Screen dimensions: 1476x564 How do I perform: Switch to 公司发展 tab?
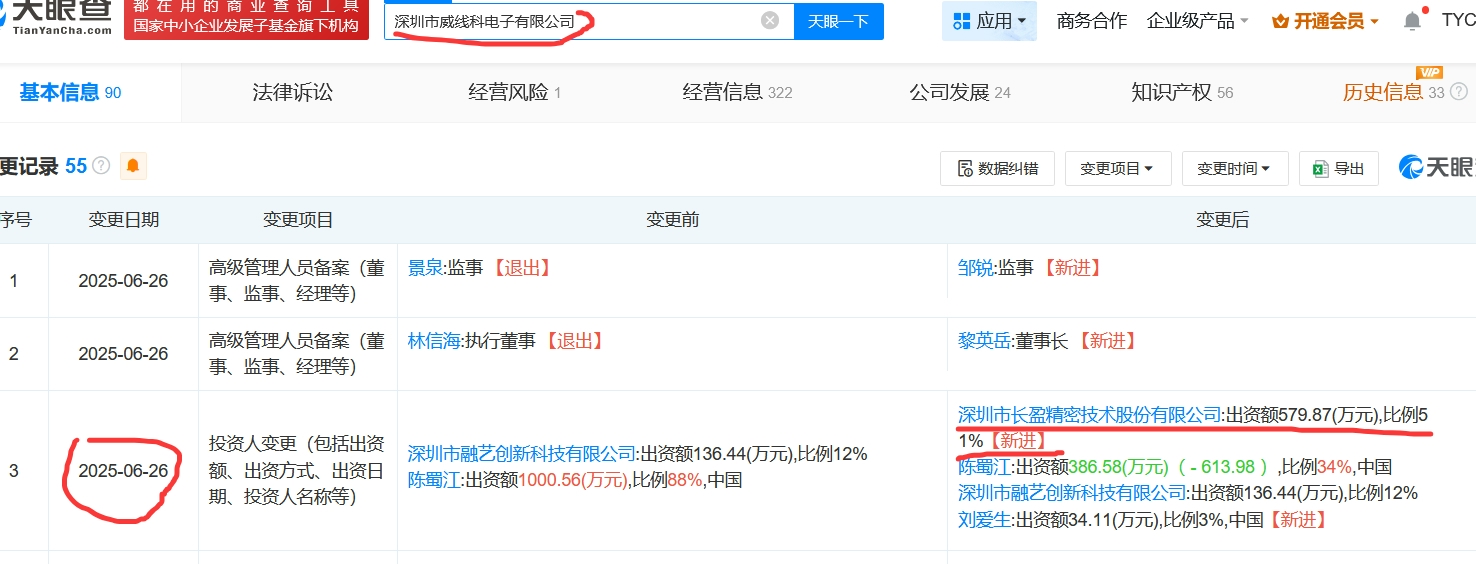point(960,93)
